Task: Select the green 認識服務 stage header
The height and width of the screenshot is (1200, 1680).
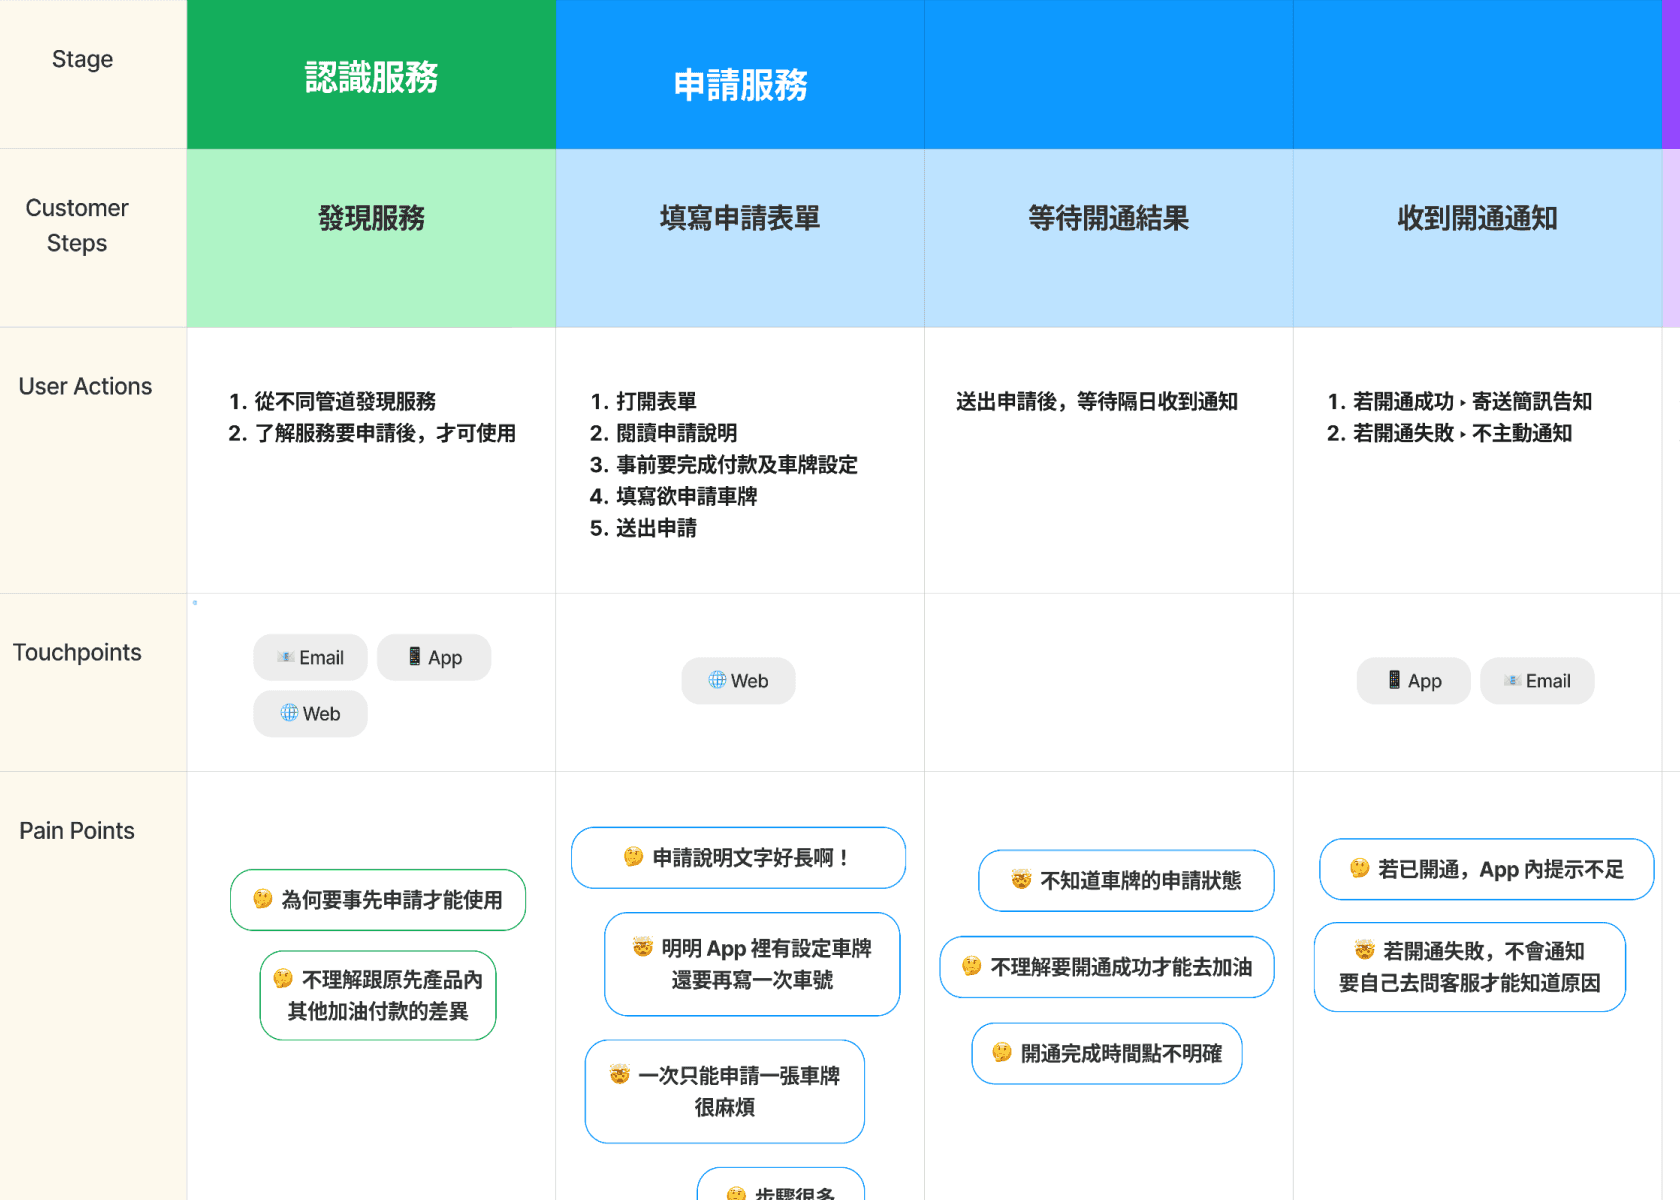Action: pyautogui.click(x=371, y=74)
